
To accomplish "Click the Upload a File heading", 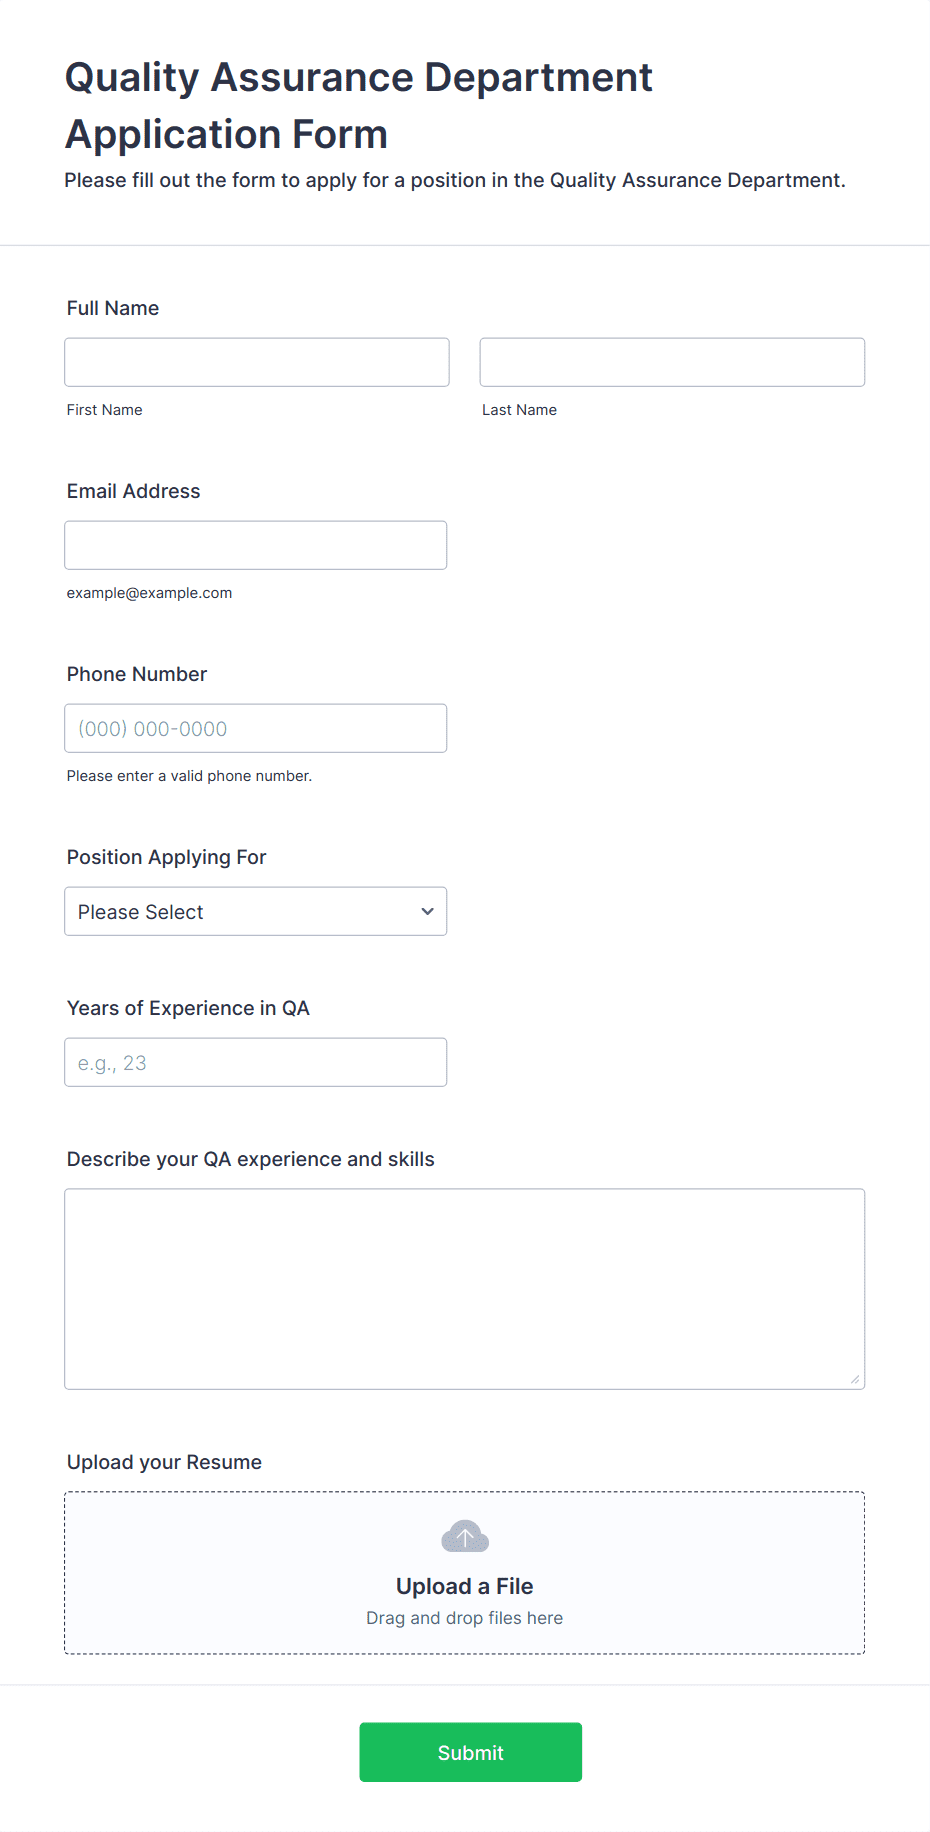I will [x=465, y=1586].
